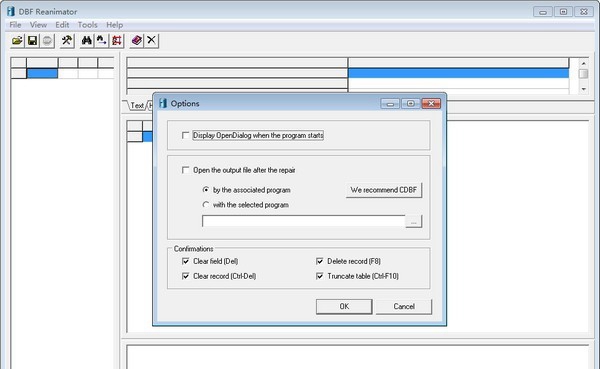Open the purple help book icon
Viewport: 600px width, 369px height.
pyautogui.click(x=137, y=41)
